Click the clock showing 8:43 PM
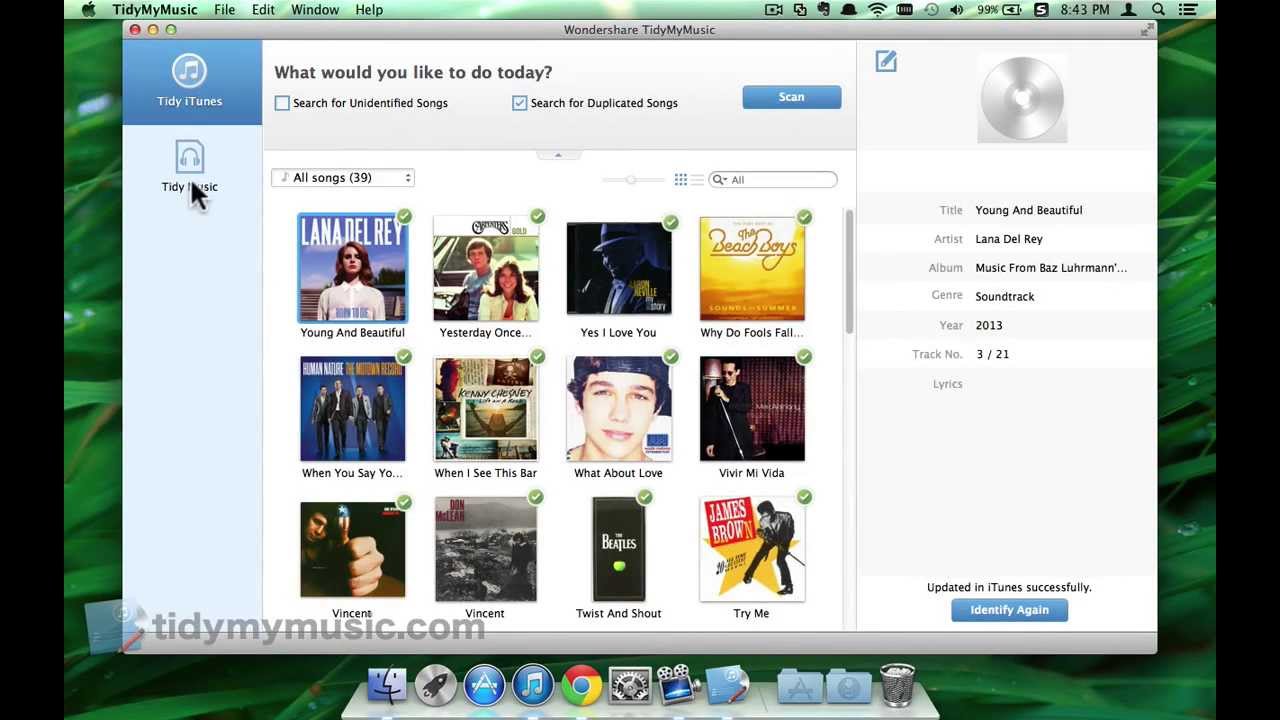The image size is (1280, 720). tap(1085, 10)
